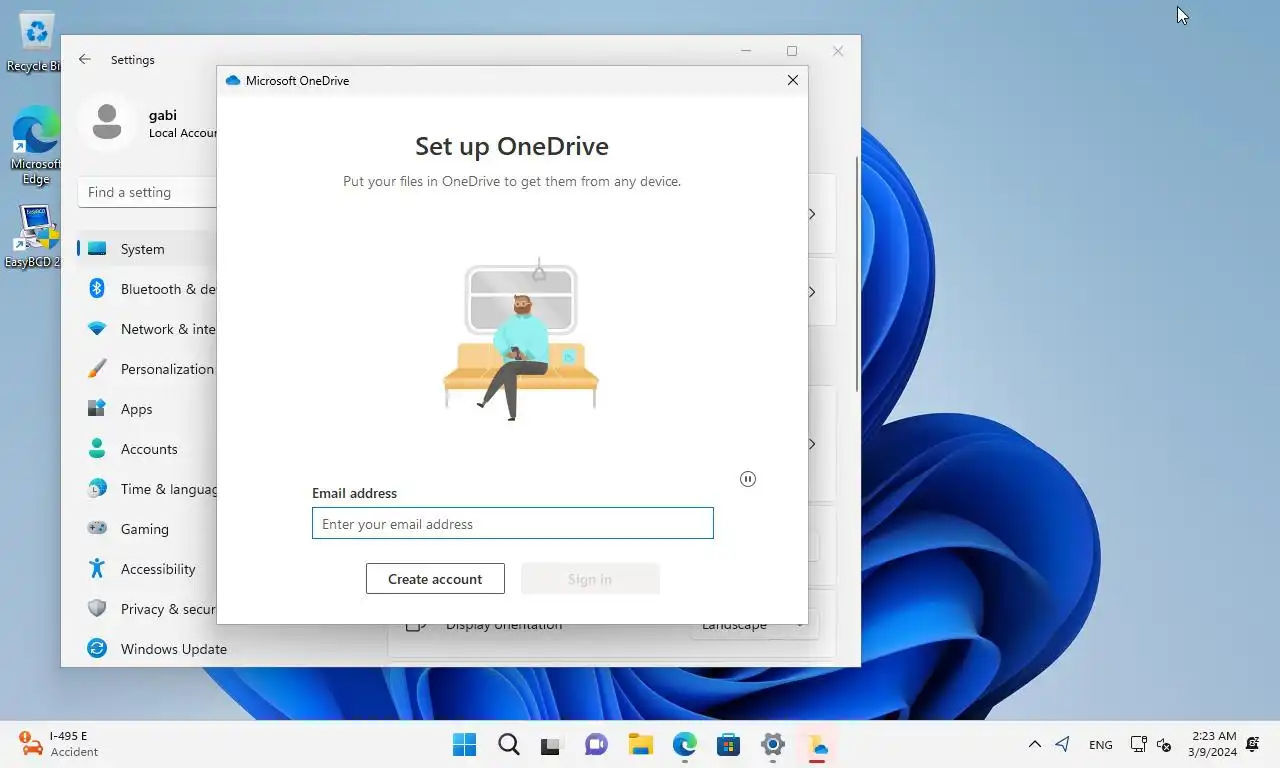This screenshot has height=768, width=1280.
Task: Open Personalization in Settings sidebar
Action: coord(147,369)
